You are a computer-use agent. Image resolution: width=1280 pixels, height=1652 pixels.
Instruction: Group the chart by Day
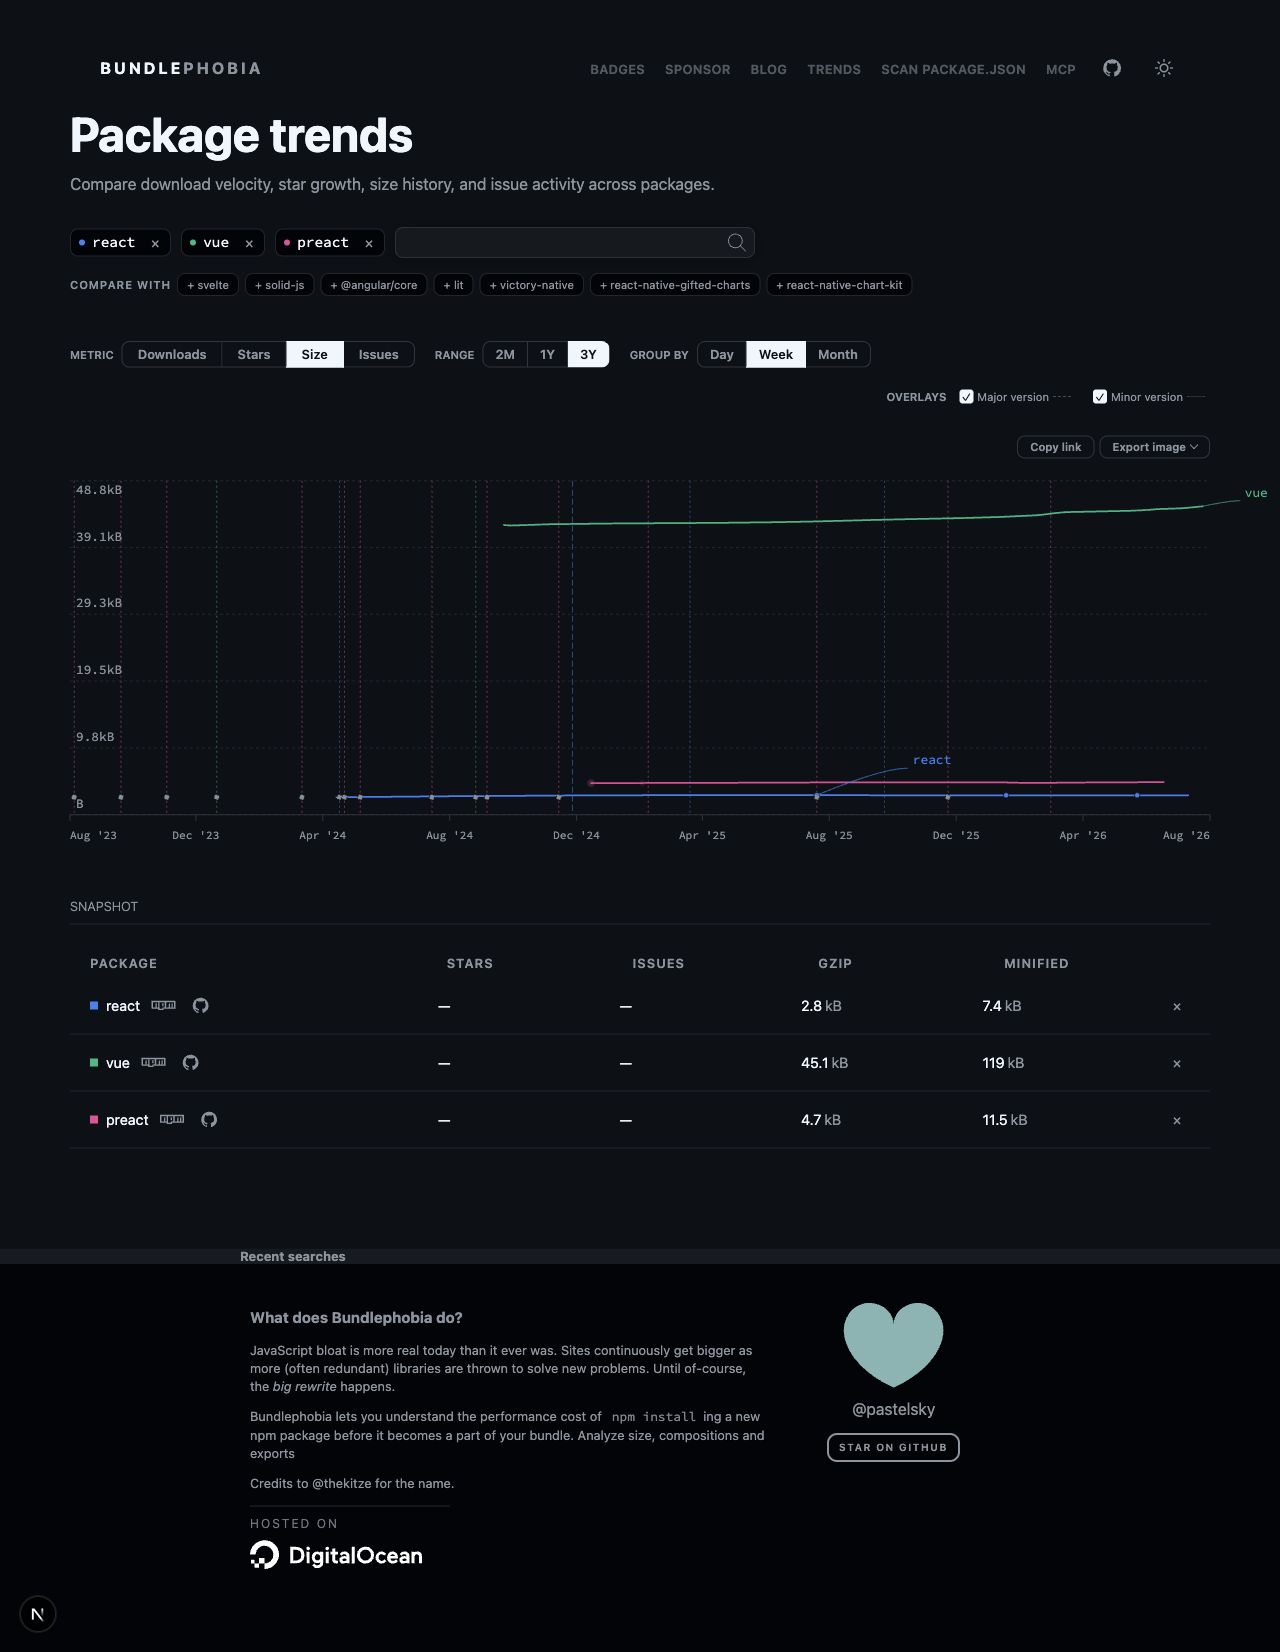click(x=722, y=354)
